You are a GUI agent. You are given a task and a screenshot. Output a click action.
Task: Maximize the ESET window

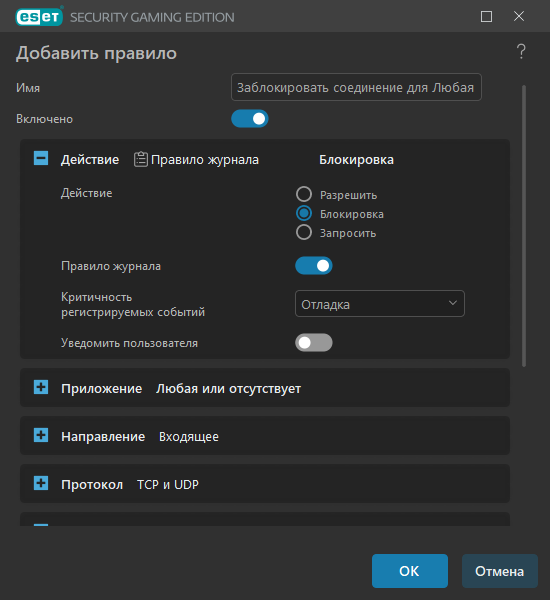tap(486, 16)
